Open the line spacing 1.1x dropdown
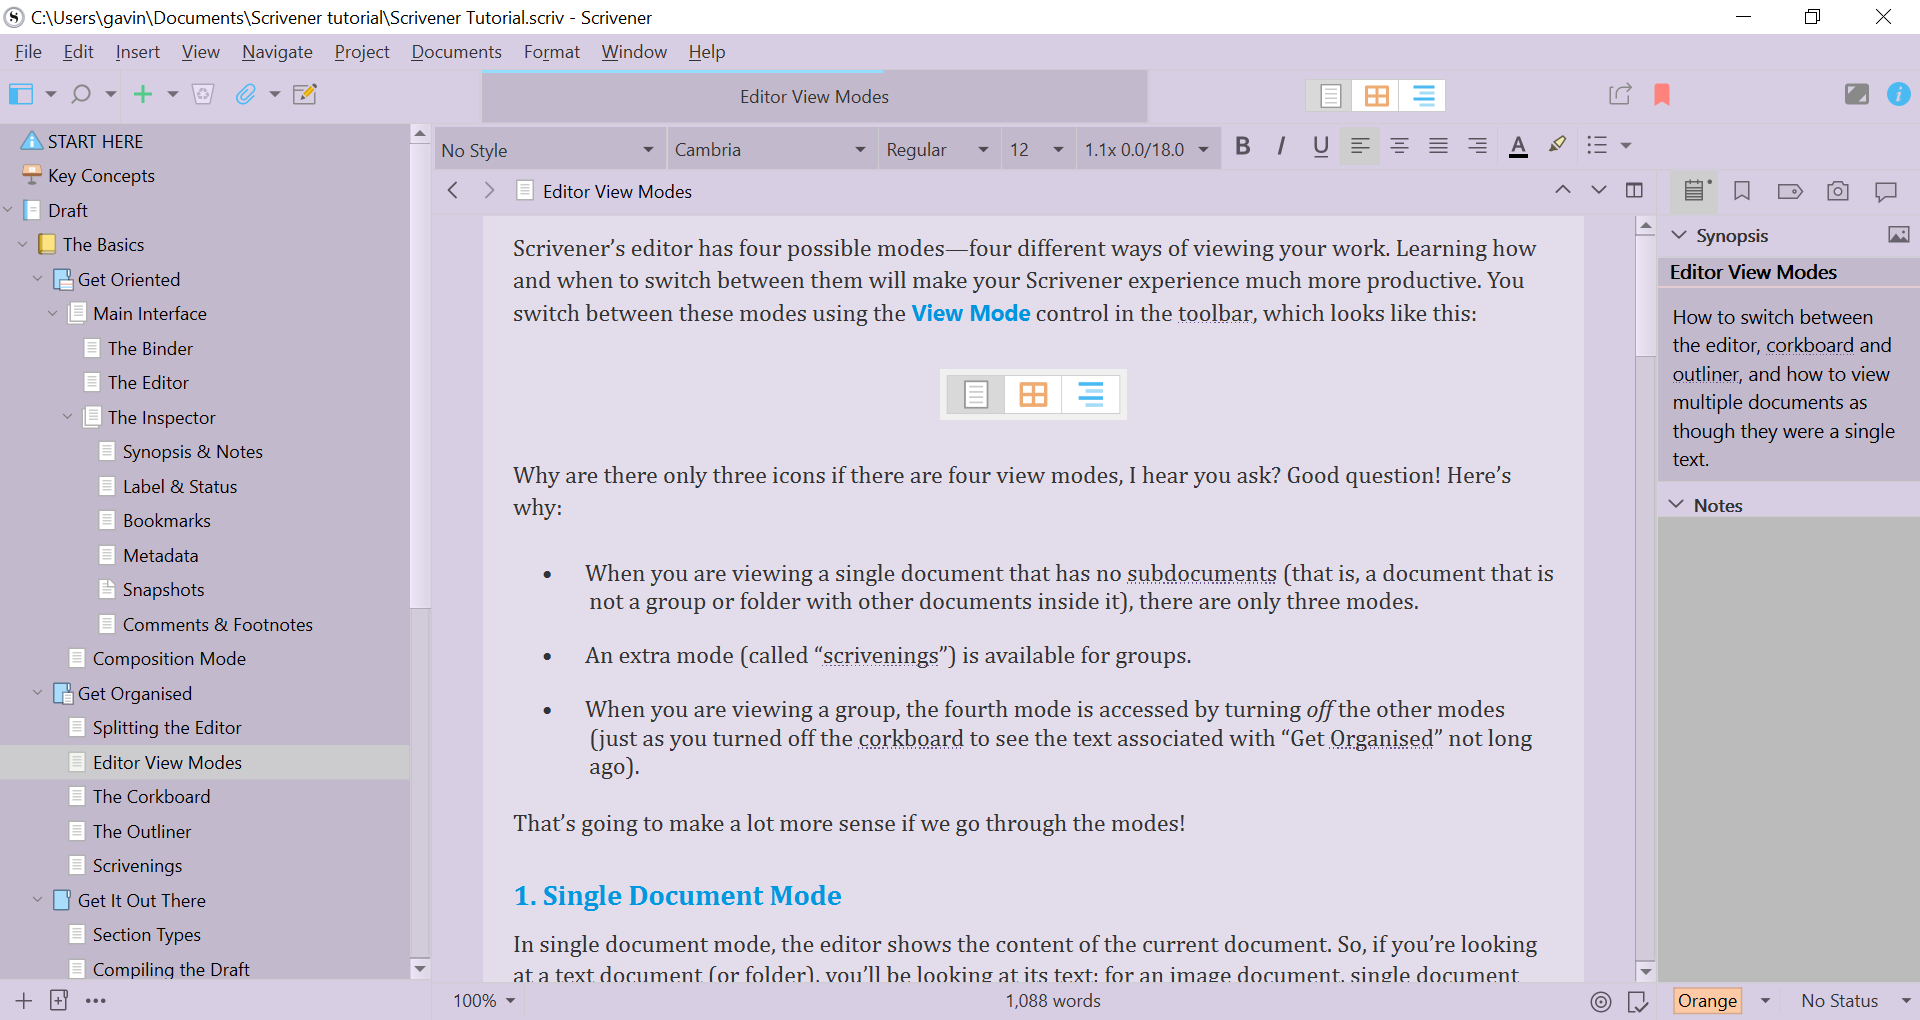 click(x=1147, y=149)
